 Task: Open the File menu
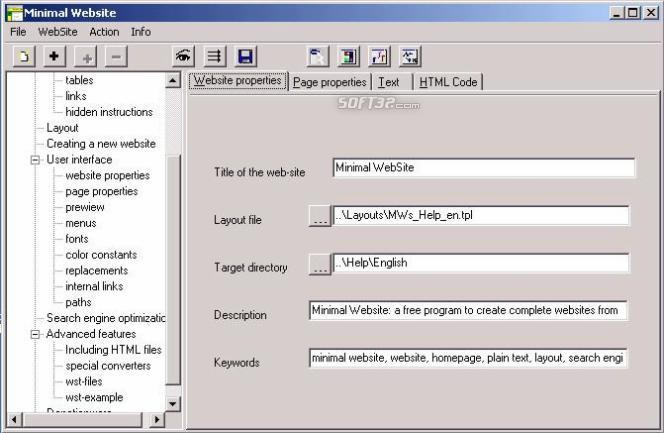click(18, 32)
